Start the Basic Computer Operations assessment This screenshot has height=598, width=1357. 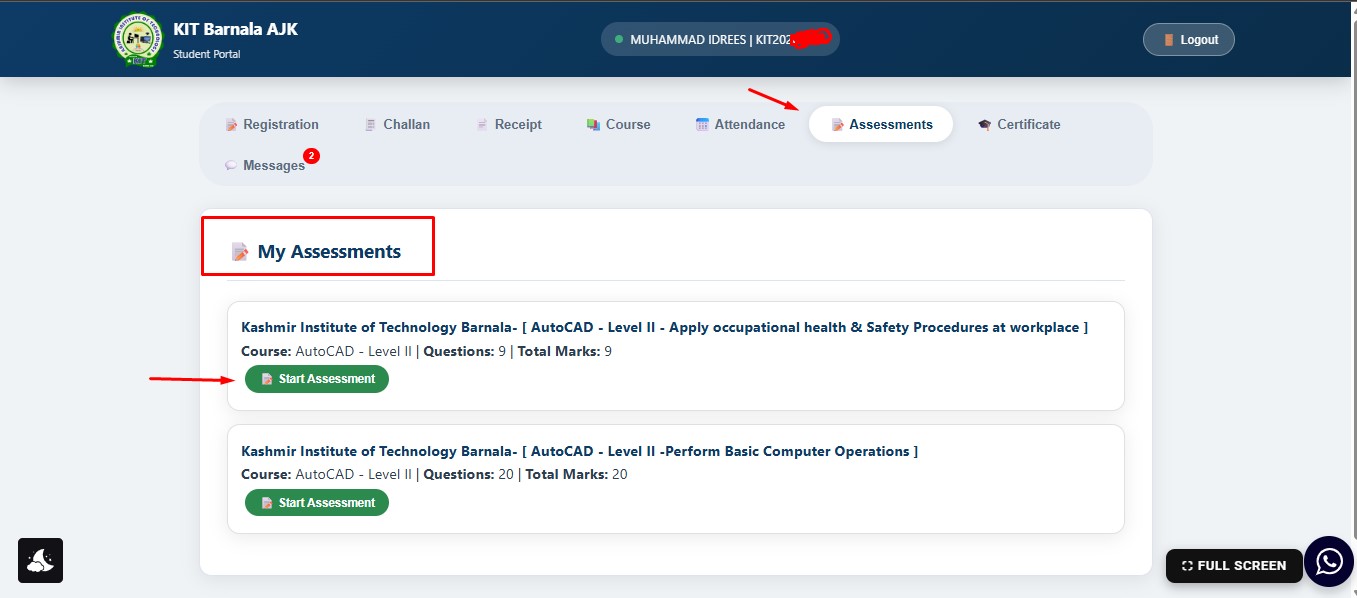click(x=317, y=503)
